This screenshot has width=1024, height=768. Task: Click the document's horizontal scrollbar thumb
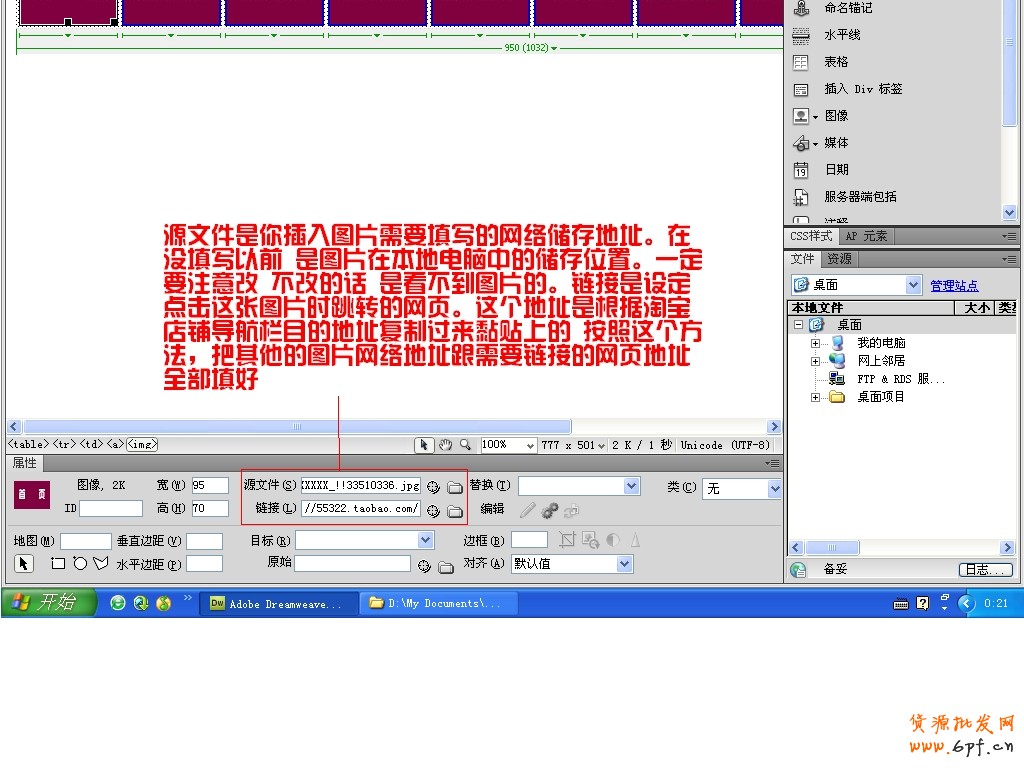(x=297, y=427)
